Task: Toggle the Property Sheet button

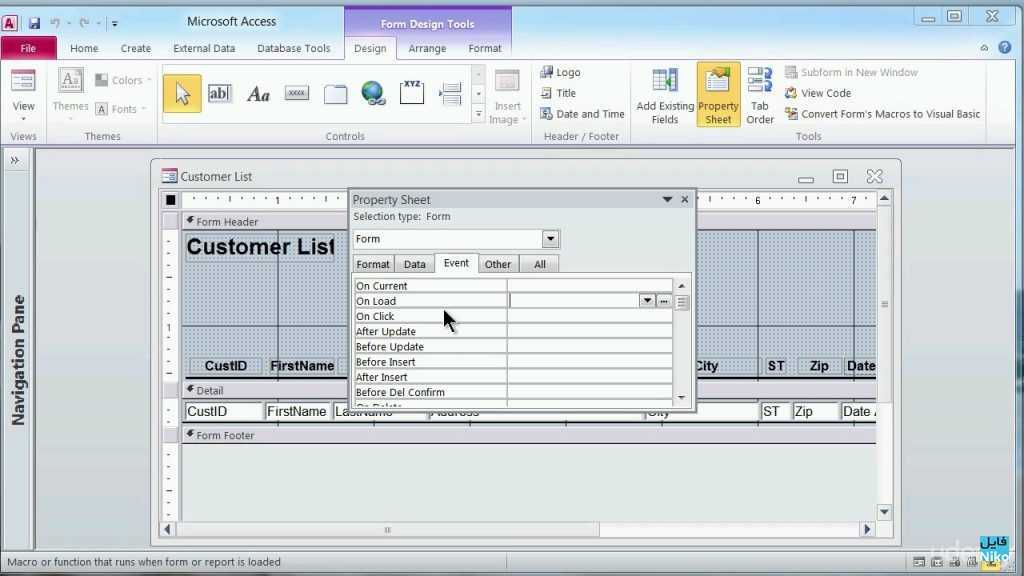Action: click(x=718, y=95)
